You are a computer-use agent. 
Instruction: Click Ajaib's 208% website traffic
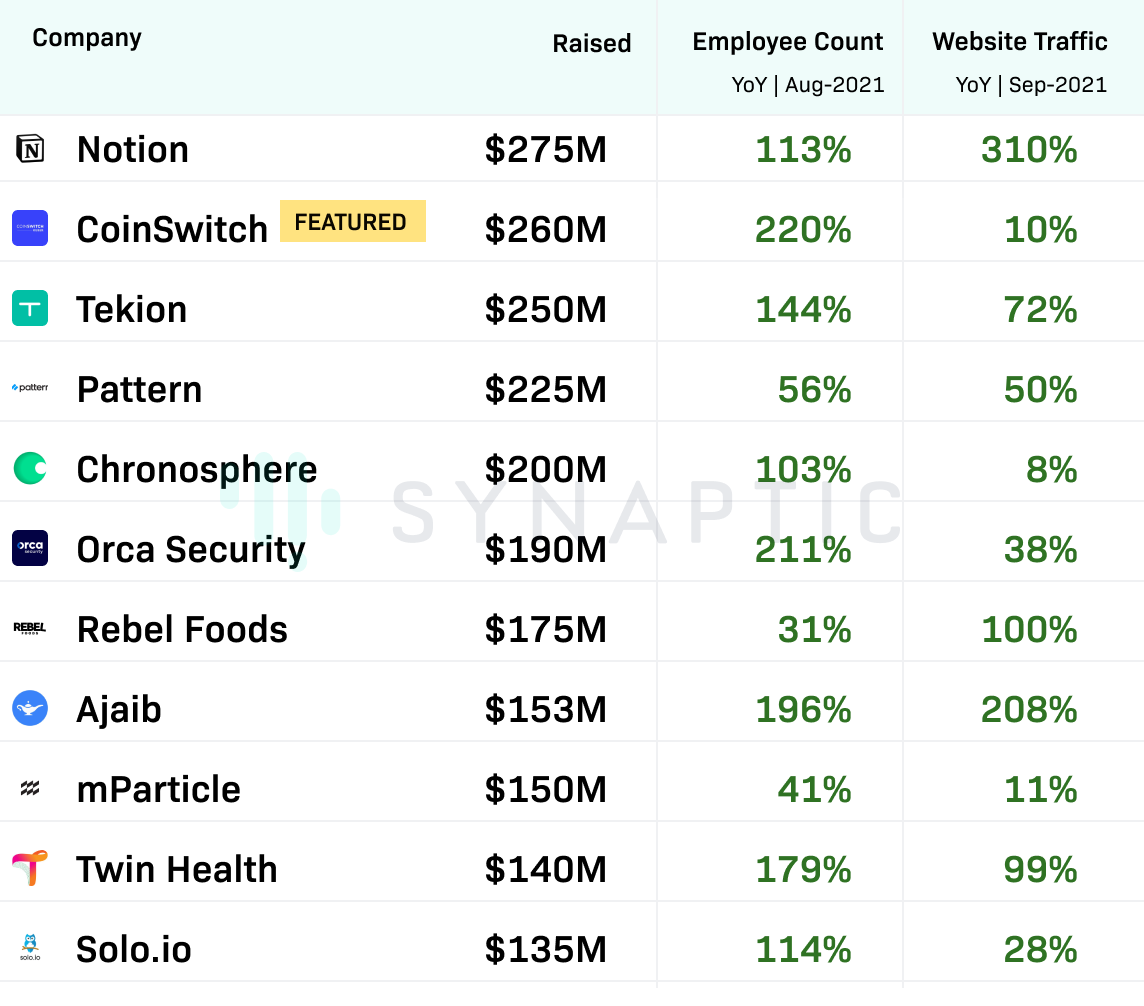(x=1029, y=710)
